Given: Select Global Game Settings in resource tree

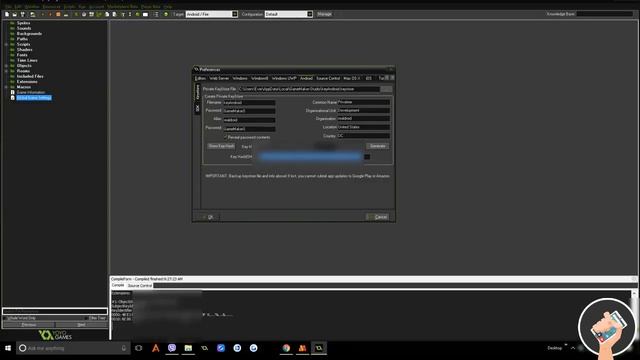Looking at the screenshot, I should [34, 98].
